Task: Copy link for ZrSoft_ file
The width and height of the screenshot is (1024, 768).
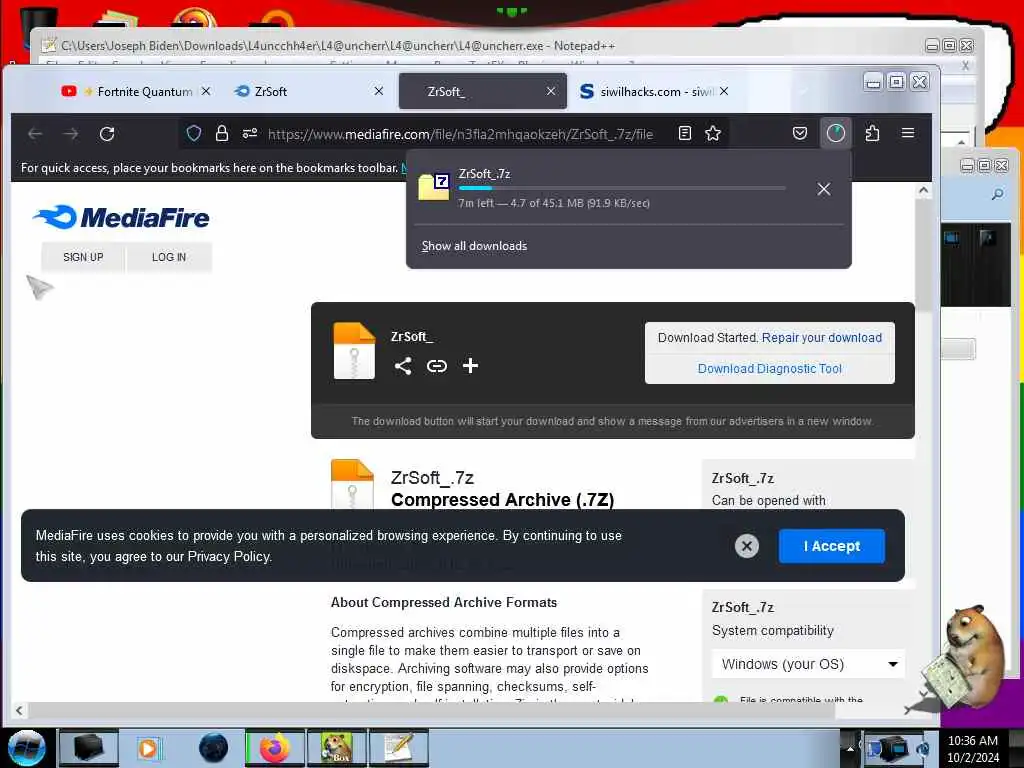Action: (437, 366)
